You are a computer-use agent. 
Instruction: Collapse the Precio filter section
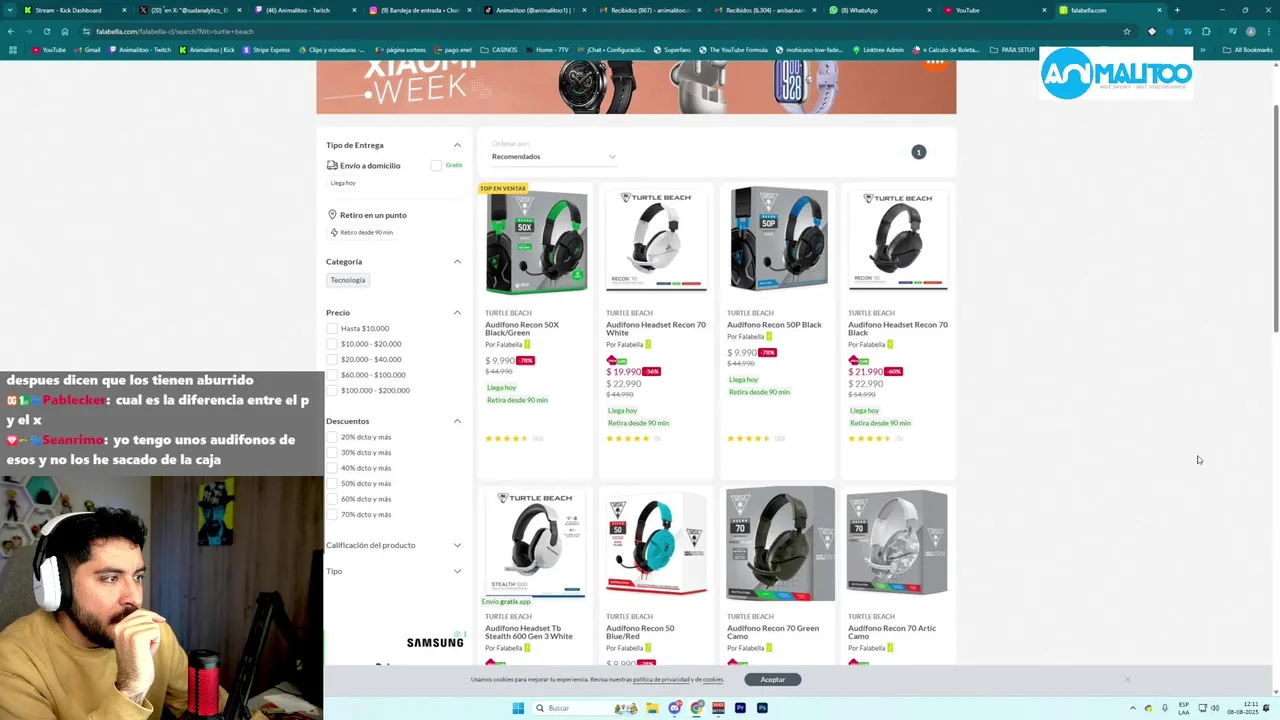[457, 313]
